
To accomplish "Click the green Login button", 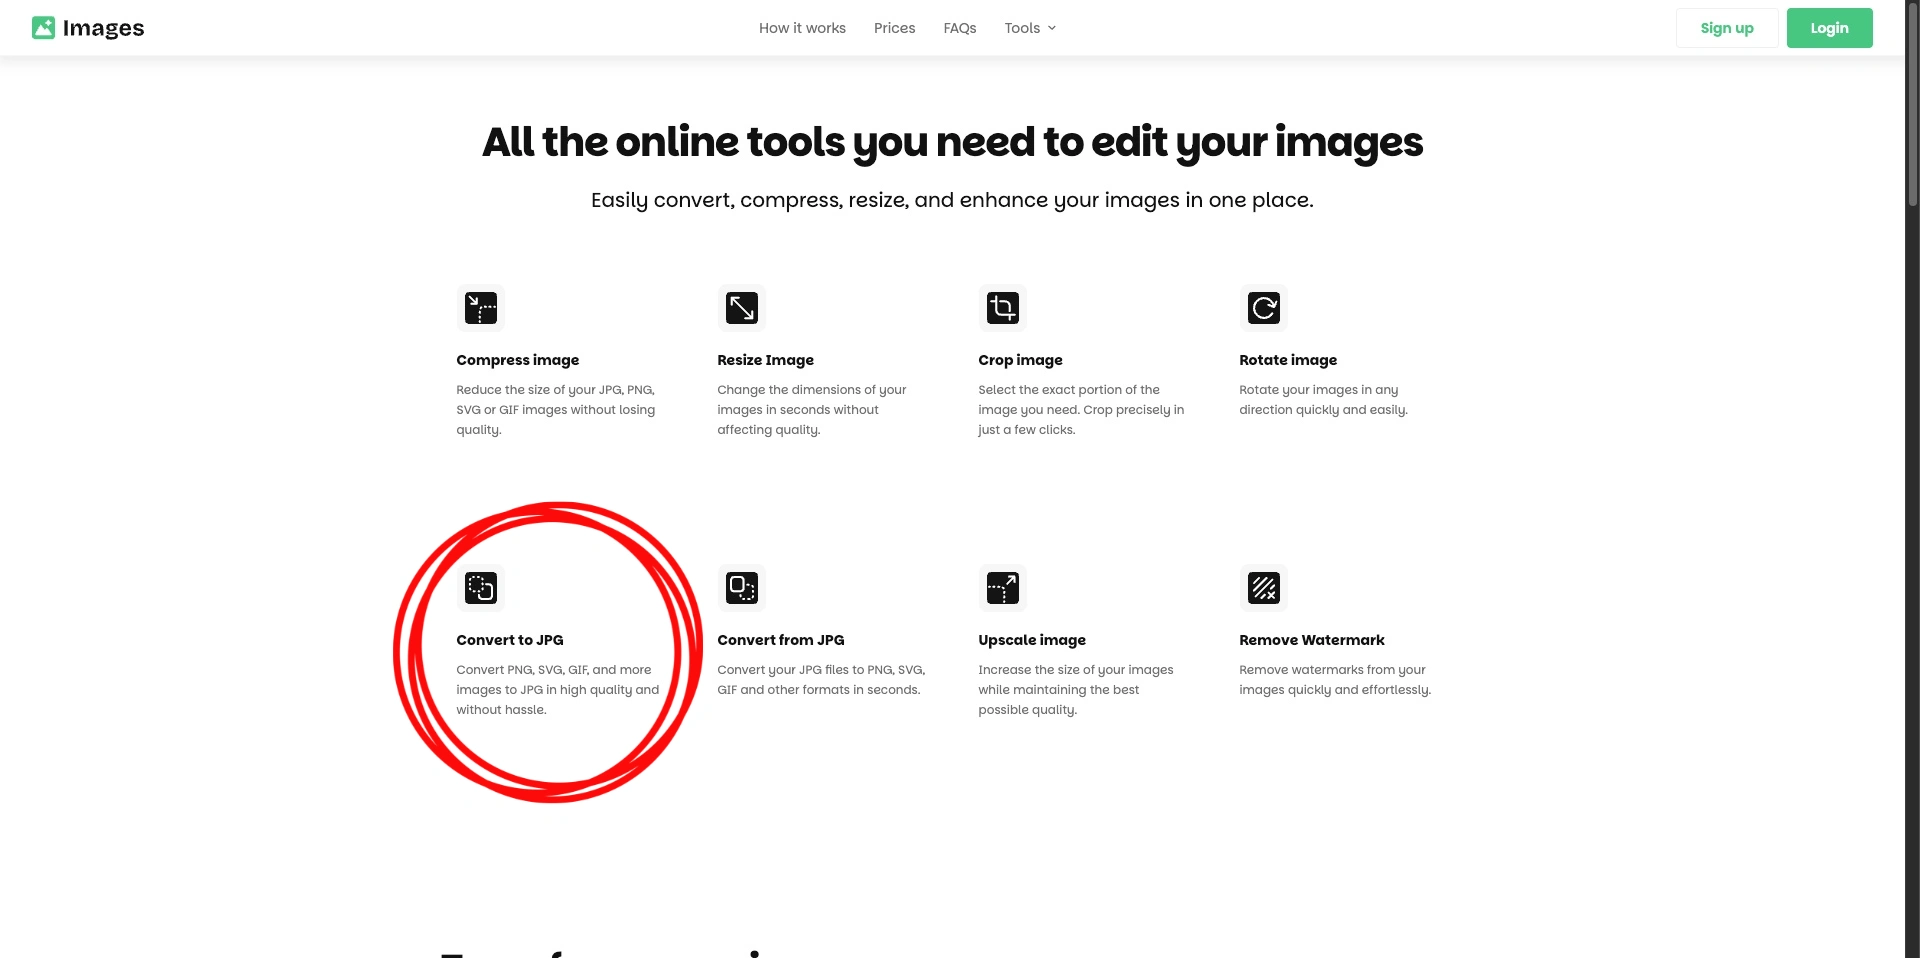I will pos(1829,28).
